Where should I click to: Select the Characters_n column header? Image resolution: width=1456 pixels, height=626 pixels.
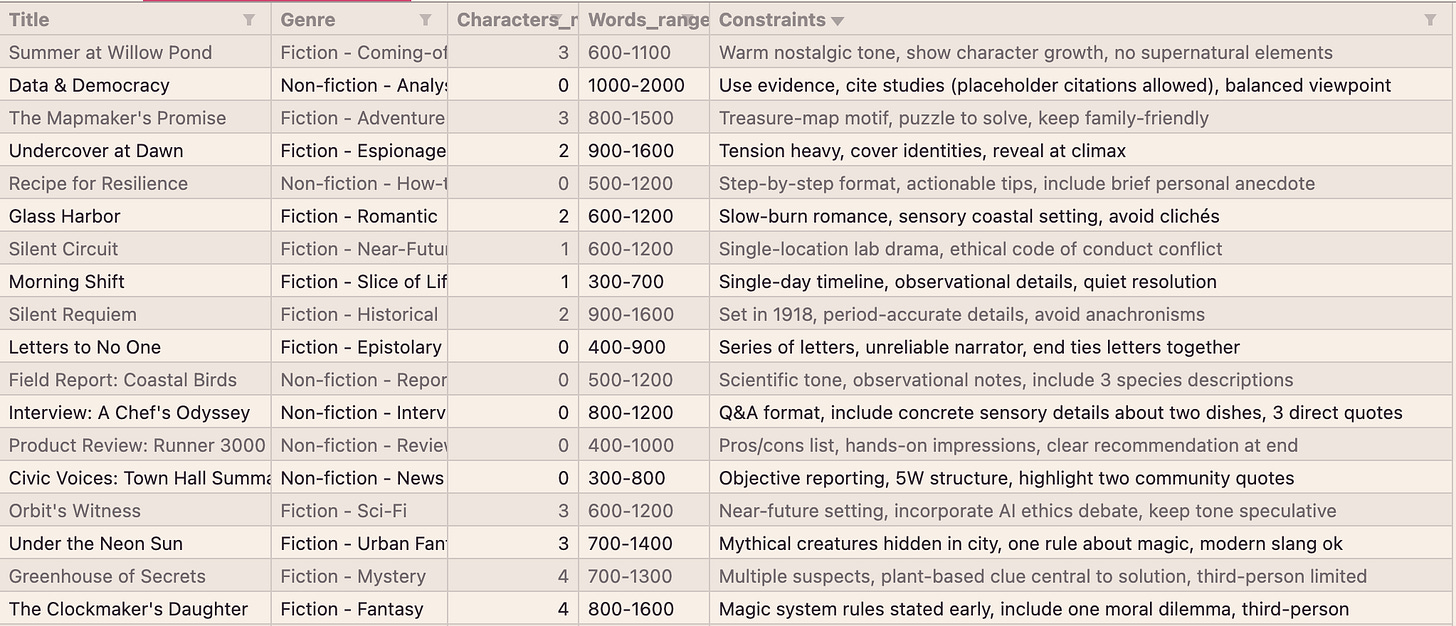click(514, 20)
